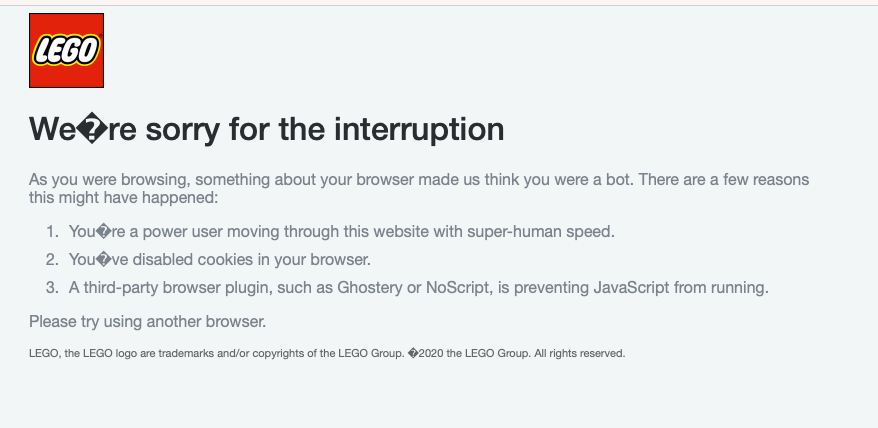Click the "As you were browsing" paragraph
The image size is (878, 428).
click(x=418, y=180)
